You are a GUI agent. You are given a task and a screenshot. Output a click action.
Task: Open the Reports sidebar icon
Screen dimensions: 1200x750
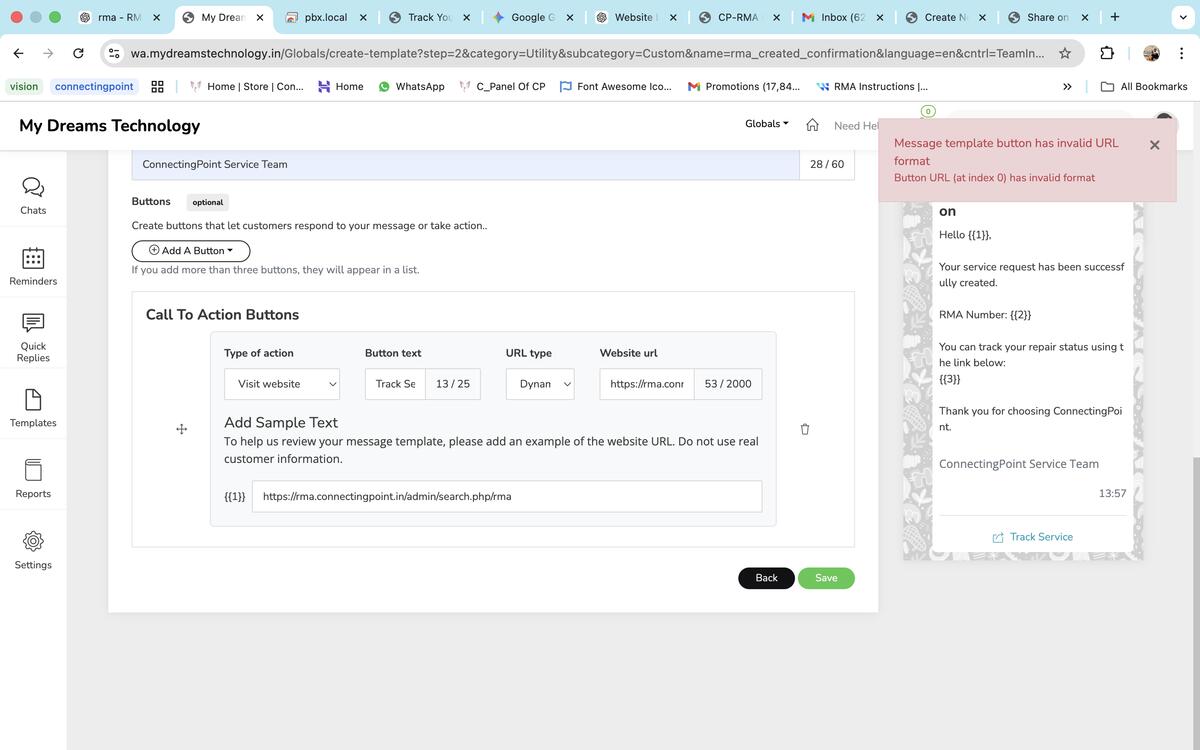tap(33, 477)
